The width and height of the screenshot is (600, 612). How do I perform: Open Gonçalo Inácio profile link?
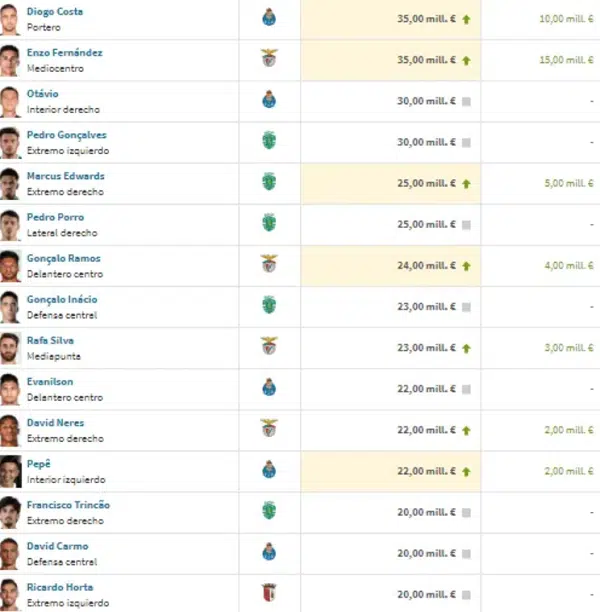62,299
